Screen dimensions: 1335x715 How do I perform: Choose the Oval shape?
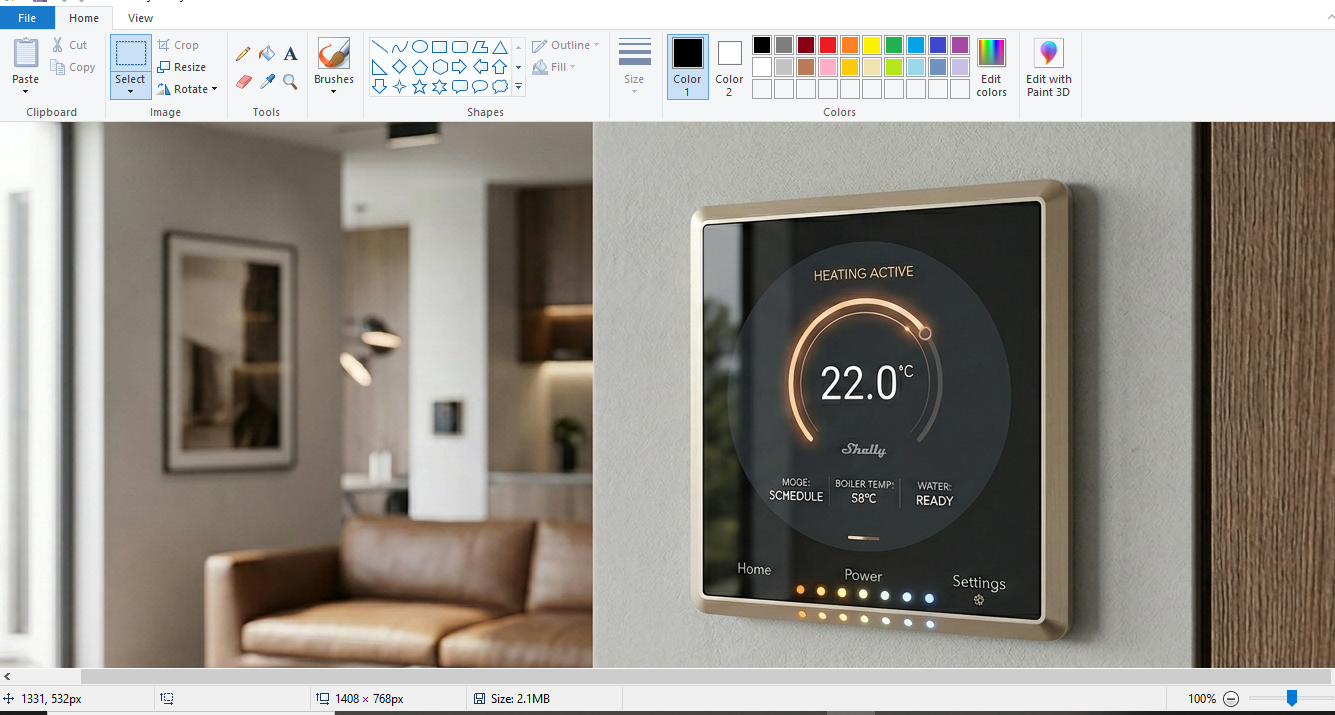tap(420, 47)
